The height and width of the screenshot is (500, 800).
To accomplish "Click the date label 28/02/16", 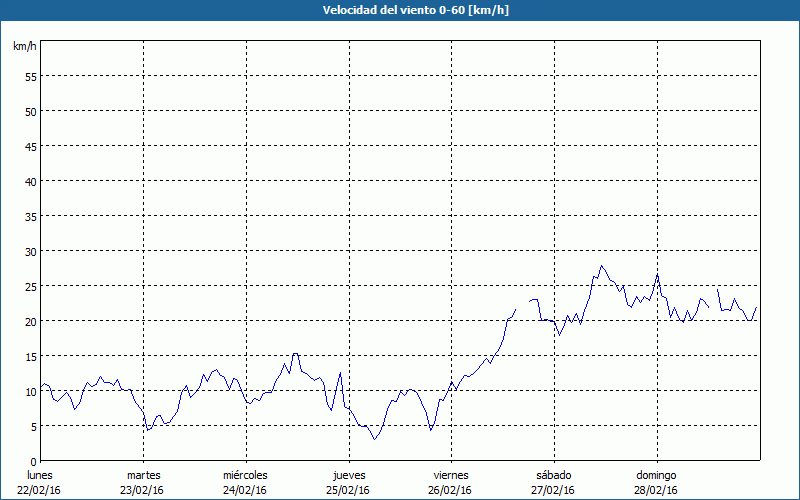I will click(x=656, y=490).
